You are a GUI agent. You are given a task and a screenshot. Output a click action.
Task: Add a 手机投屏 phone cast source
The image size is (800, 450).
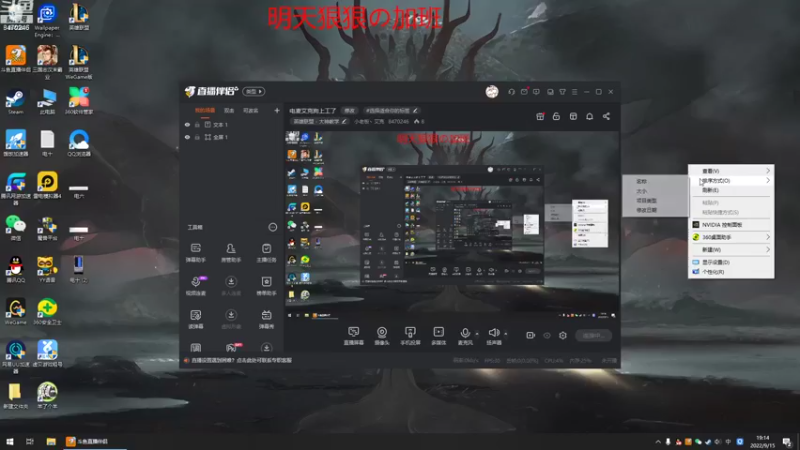click(410, 336)
